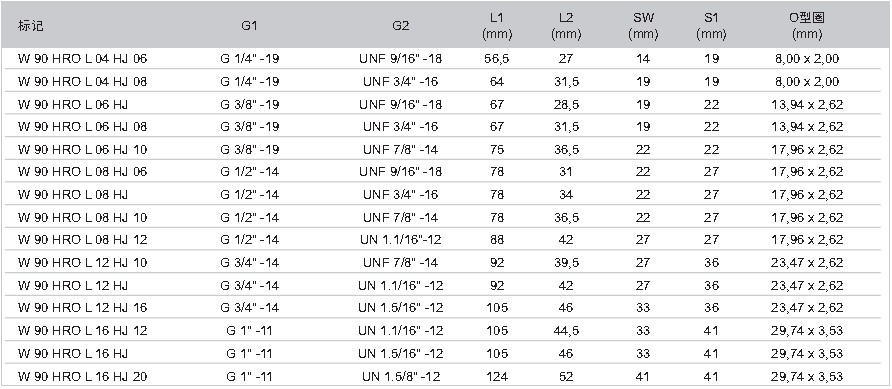Image resolution: width=892 pixels, height=389 pixels.
Task: Select the L1 value 56,5 cell
Action: click(497, 59)
